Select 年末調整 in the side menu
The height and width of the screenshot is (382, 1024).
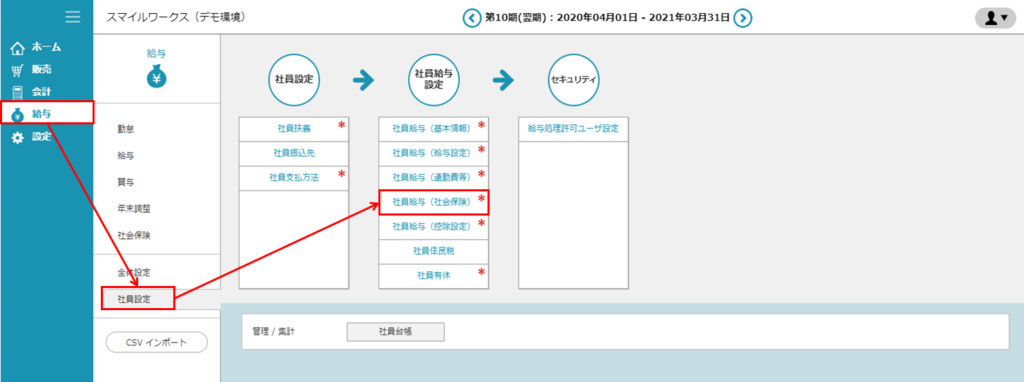pos(134,208)
